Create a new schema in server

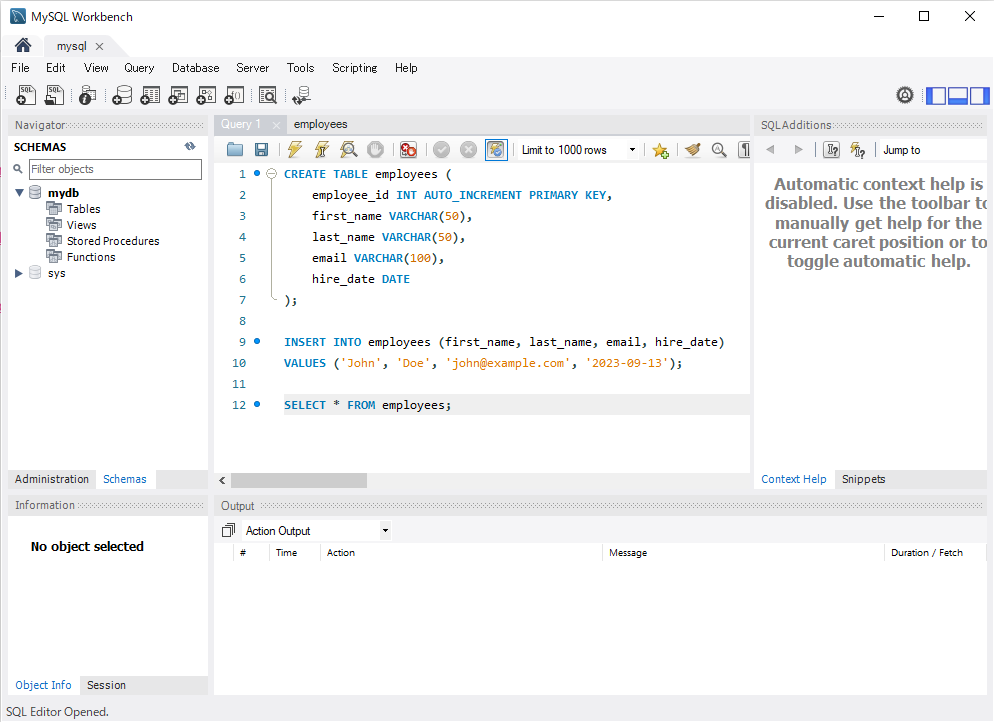tap(122, 96)
